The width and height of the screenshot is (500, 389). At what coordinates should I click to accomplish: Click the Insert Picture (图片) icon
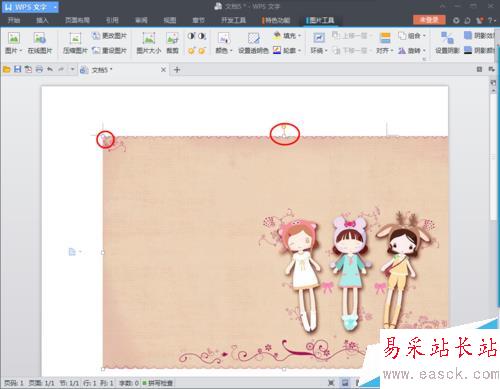point(14,38)
